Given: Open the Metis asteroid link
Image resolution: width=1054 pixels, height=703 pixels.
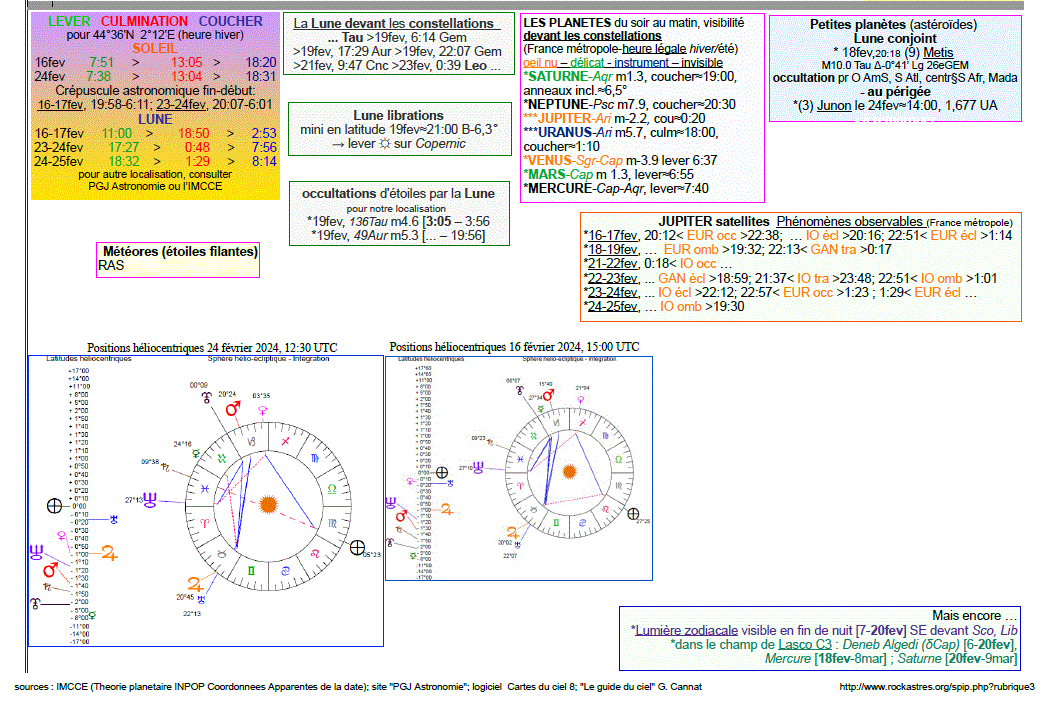Looking at the screenshot, I should (938, 52).
